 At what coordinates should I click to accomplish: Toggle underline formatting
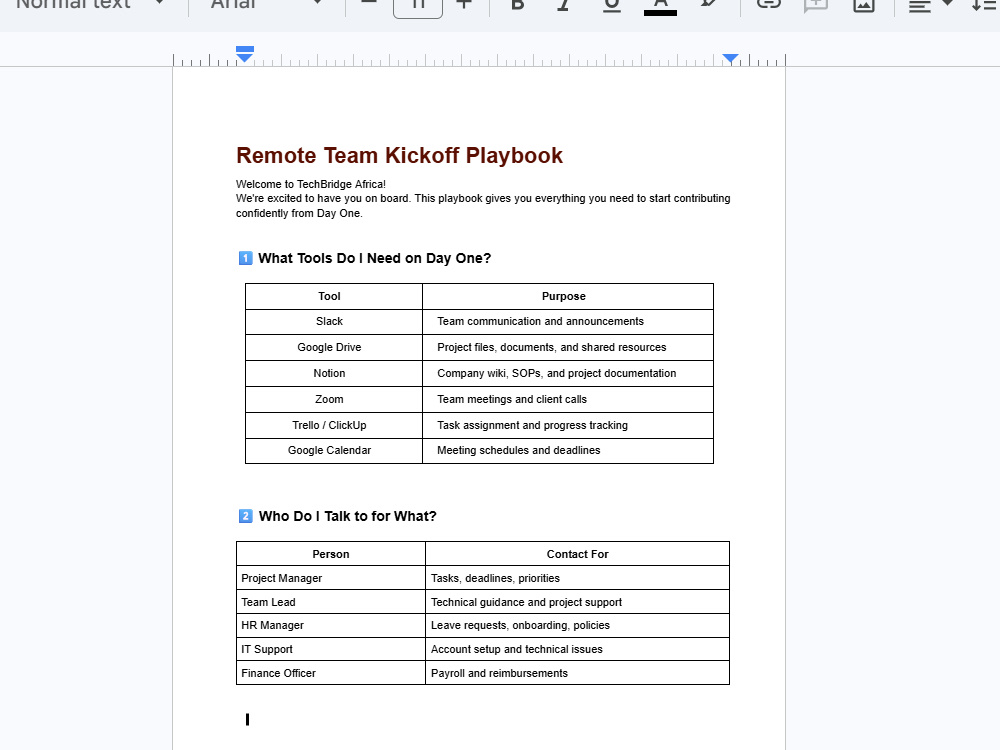612,5
